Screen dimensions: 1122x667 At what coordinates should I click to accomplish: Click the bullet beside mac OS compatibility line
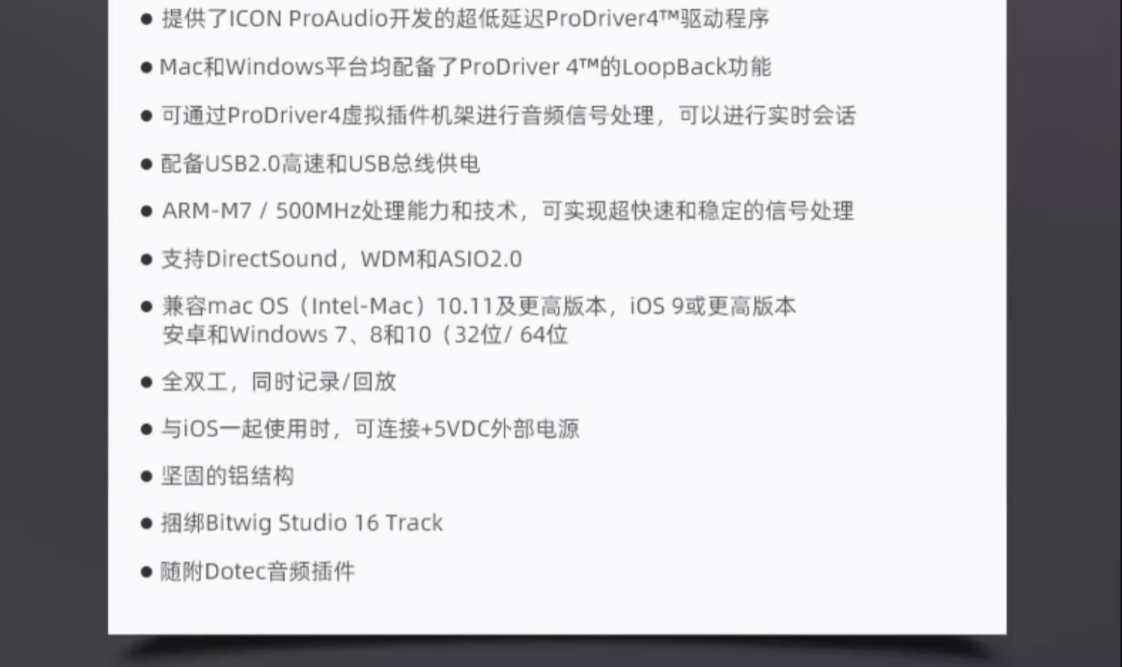point(147,307)
